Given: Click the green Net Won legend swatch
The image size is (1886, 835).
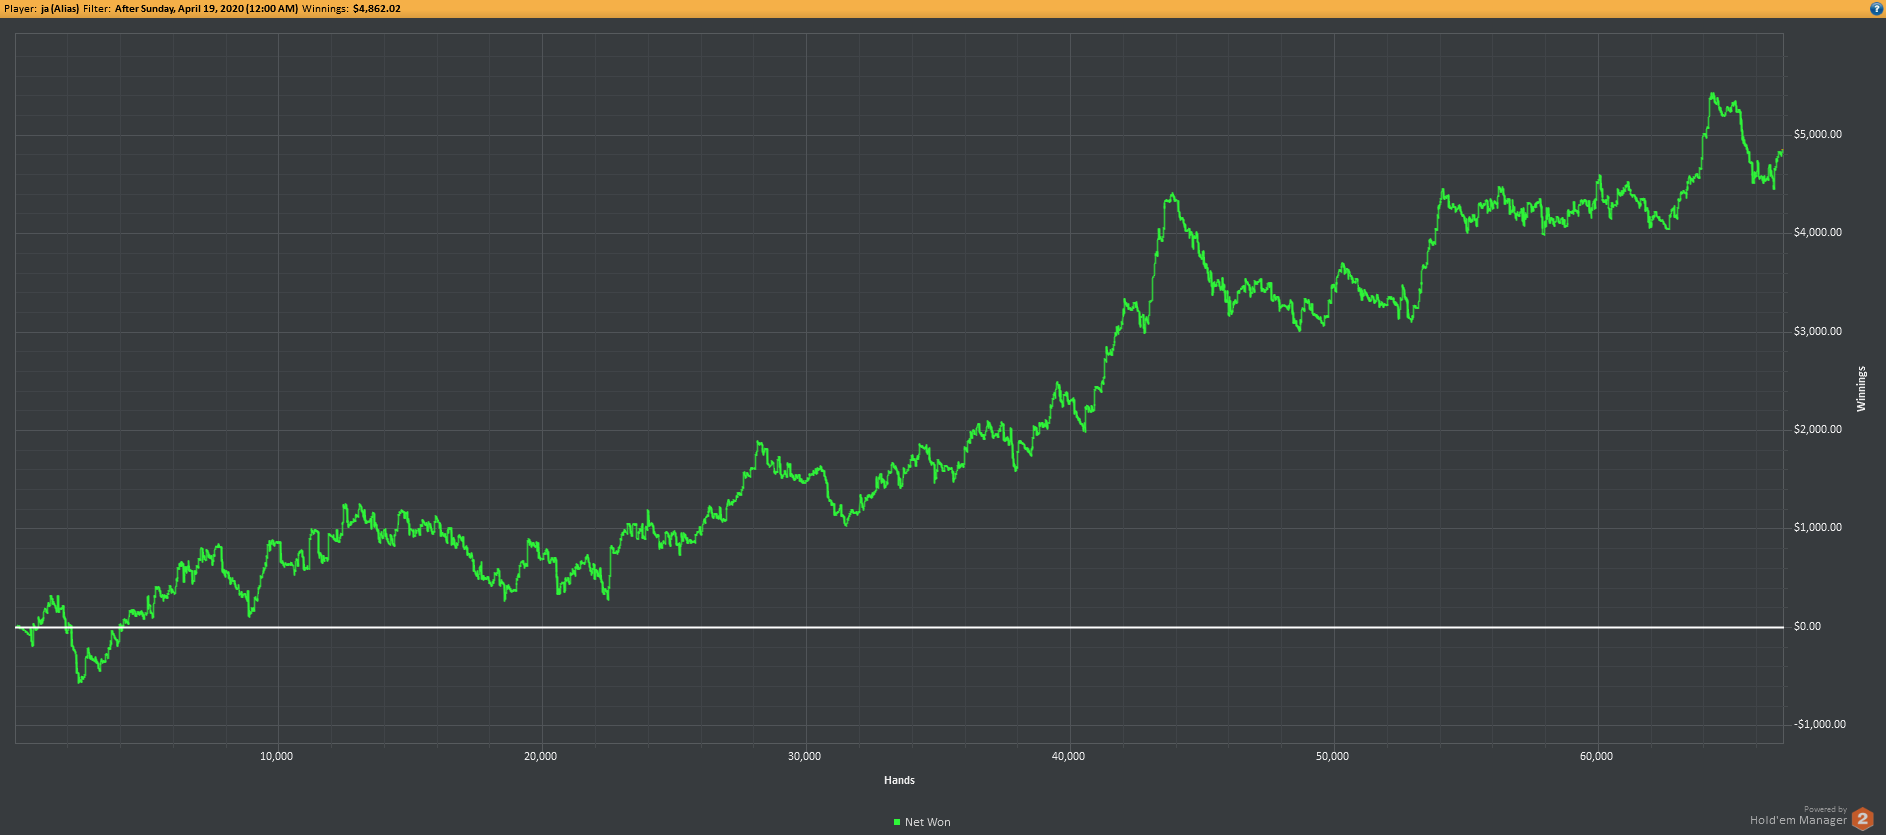Looking at the screenshot, I should tap(897, 822).
